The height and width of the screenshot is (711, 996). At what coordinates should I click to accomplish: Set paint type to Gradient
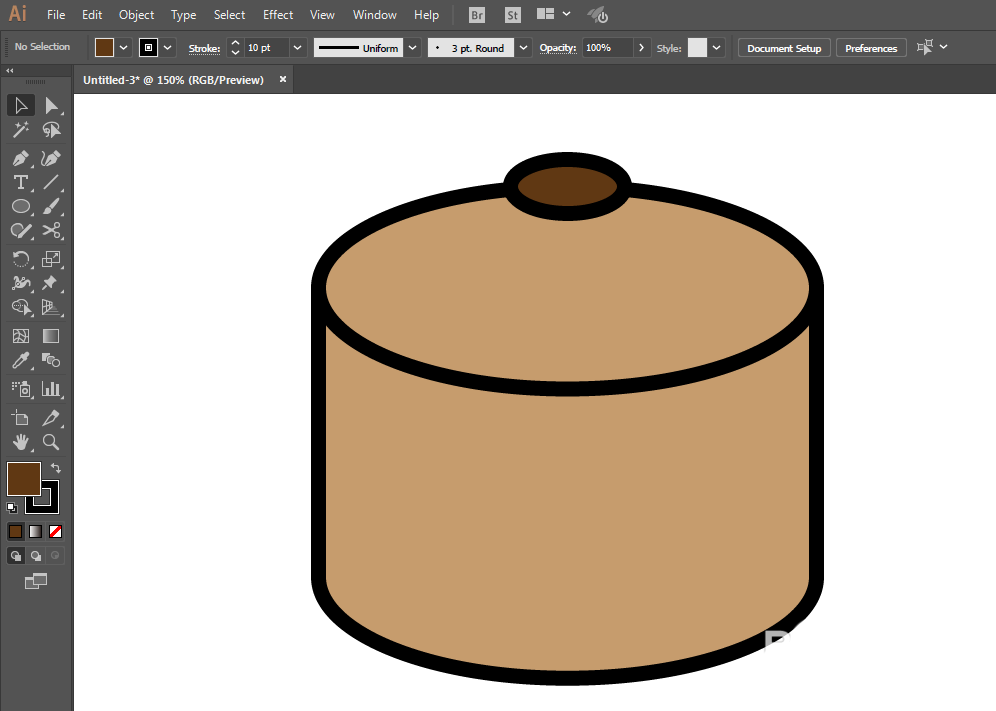coord(36,531)
